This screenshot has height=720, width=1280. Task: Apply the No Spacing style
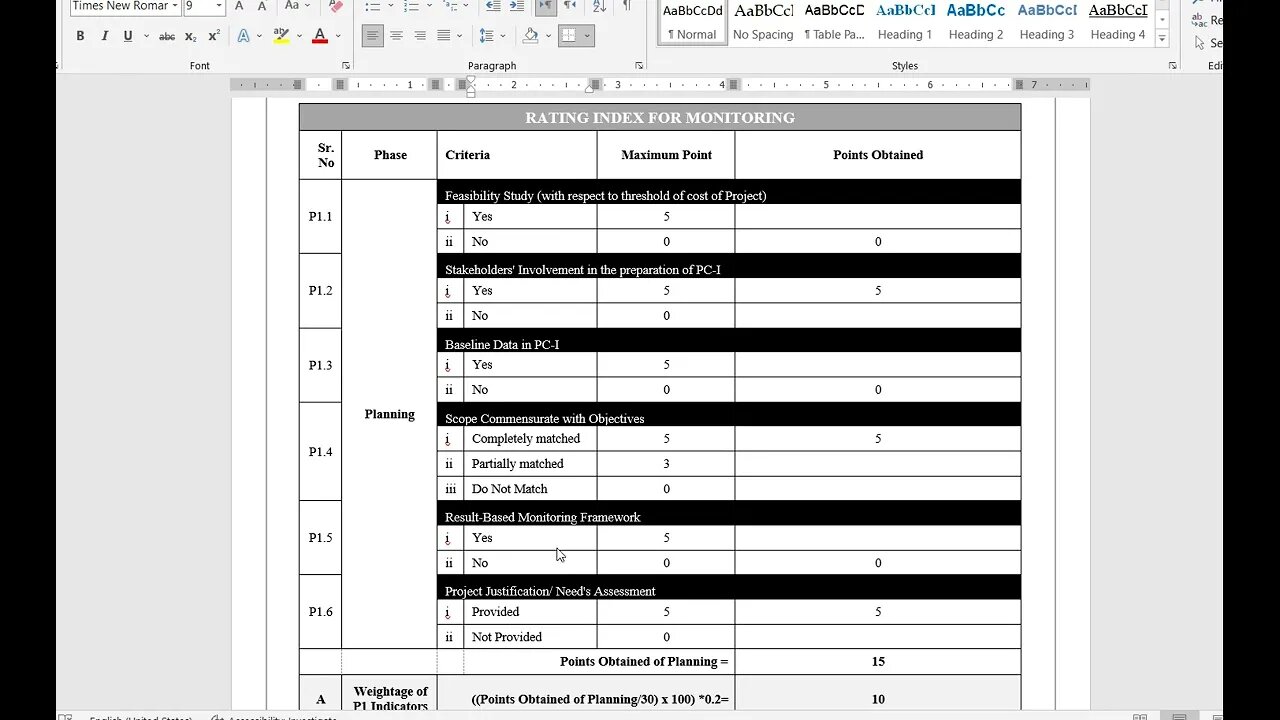pos(763,22)
